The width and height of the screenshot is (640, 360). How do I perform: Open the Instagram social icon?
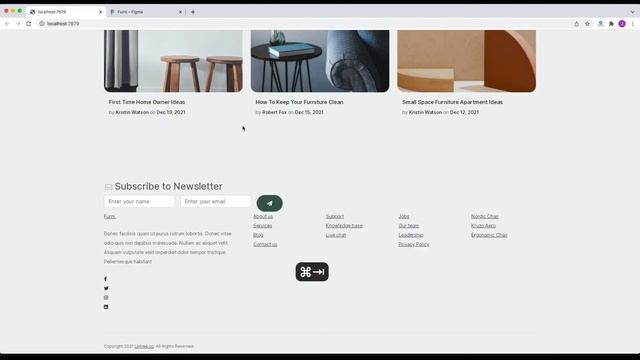point(106,298)
